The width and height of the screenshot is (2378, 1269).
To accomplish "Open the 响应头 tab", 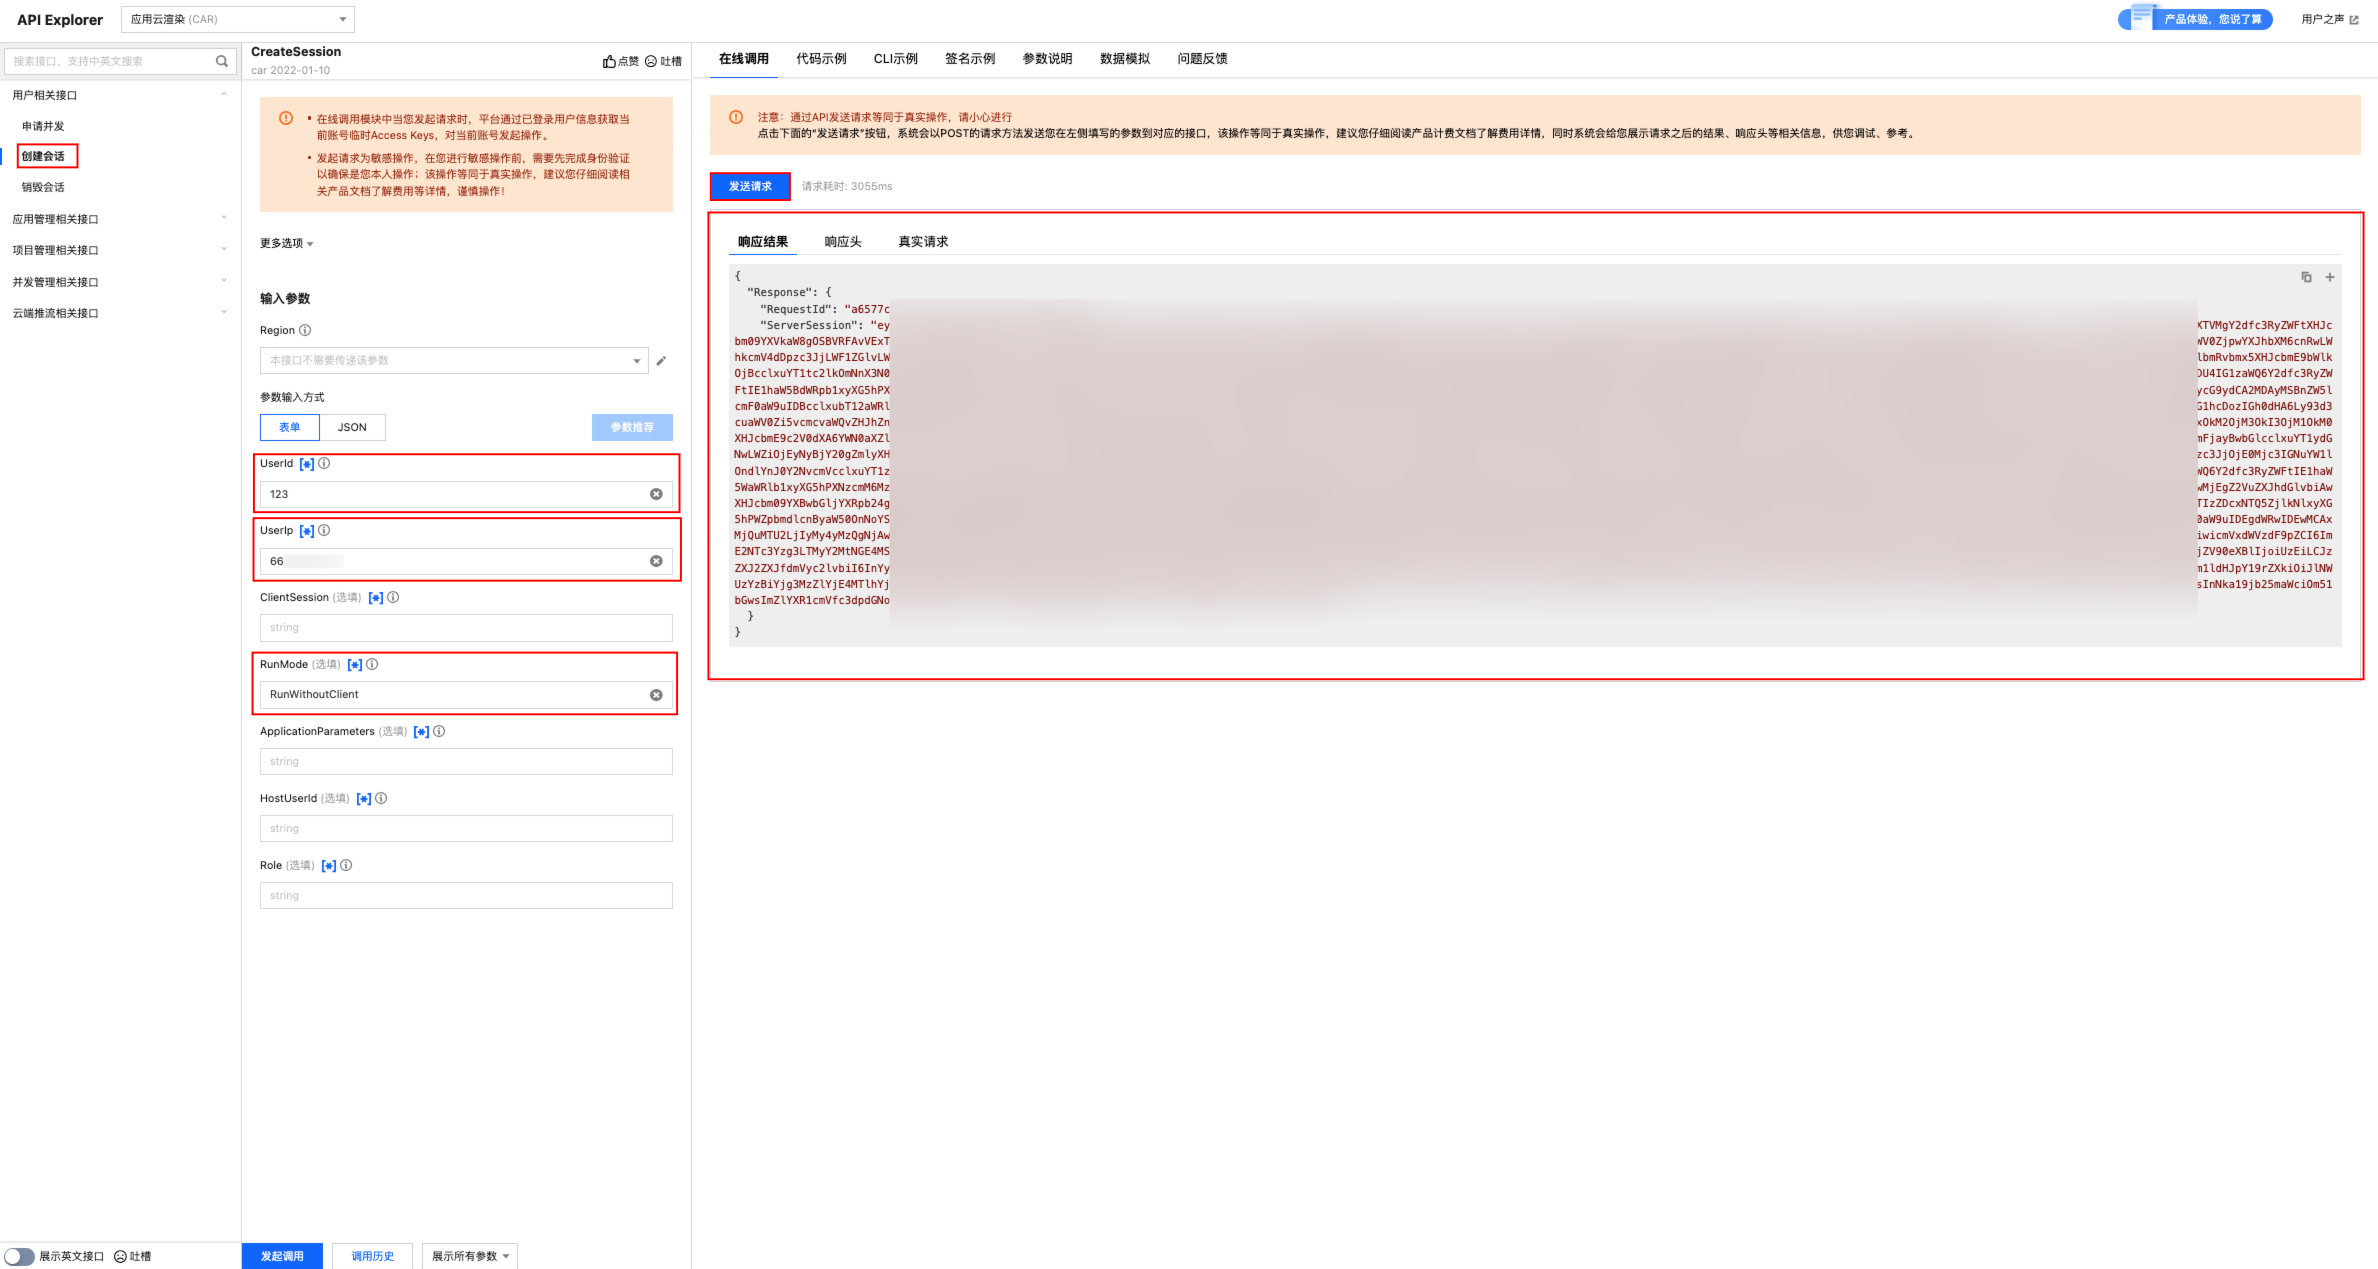I will (x=842, y=242).
